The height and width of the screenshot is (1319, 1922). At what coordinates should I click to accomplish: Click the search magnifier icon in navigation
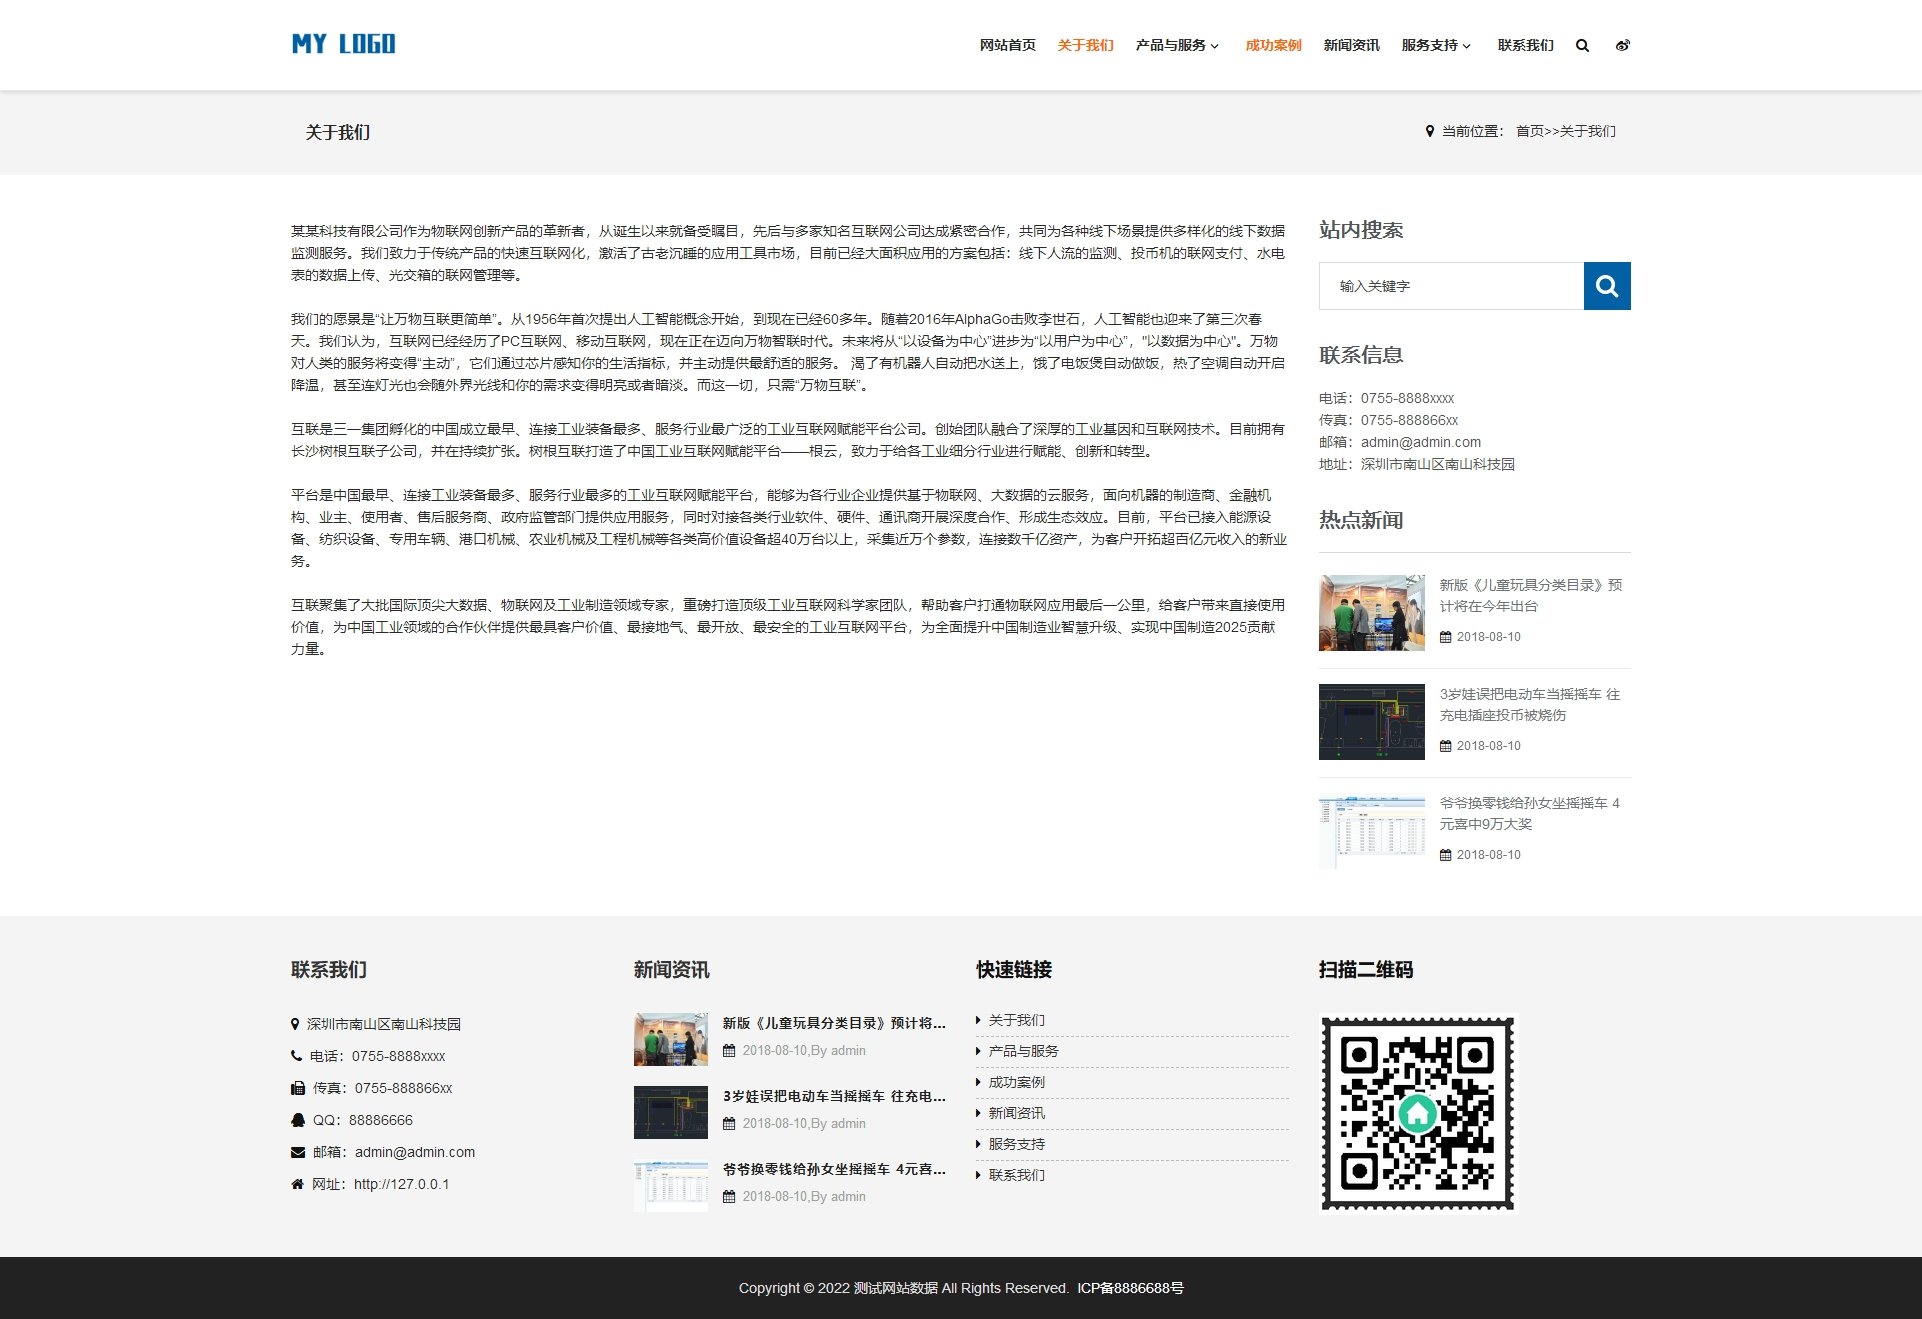point(1582,45)
